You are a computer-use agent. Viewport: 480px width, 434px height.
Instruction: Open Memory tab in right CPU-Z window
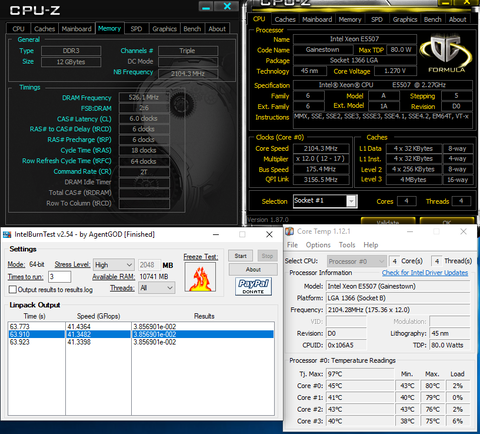coord(350,20)
